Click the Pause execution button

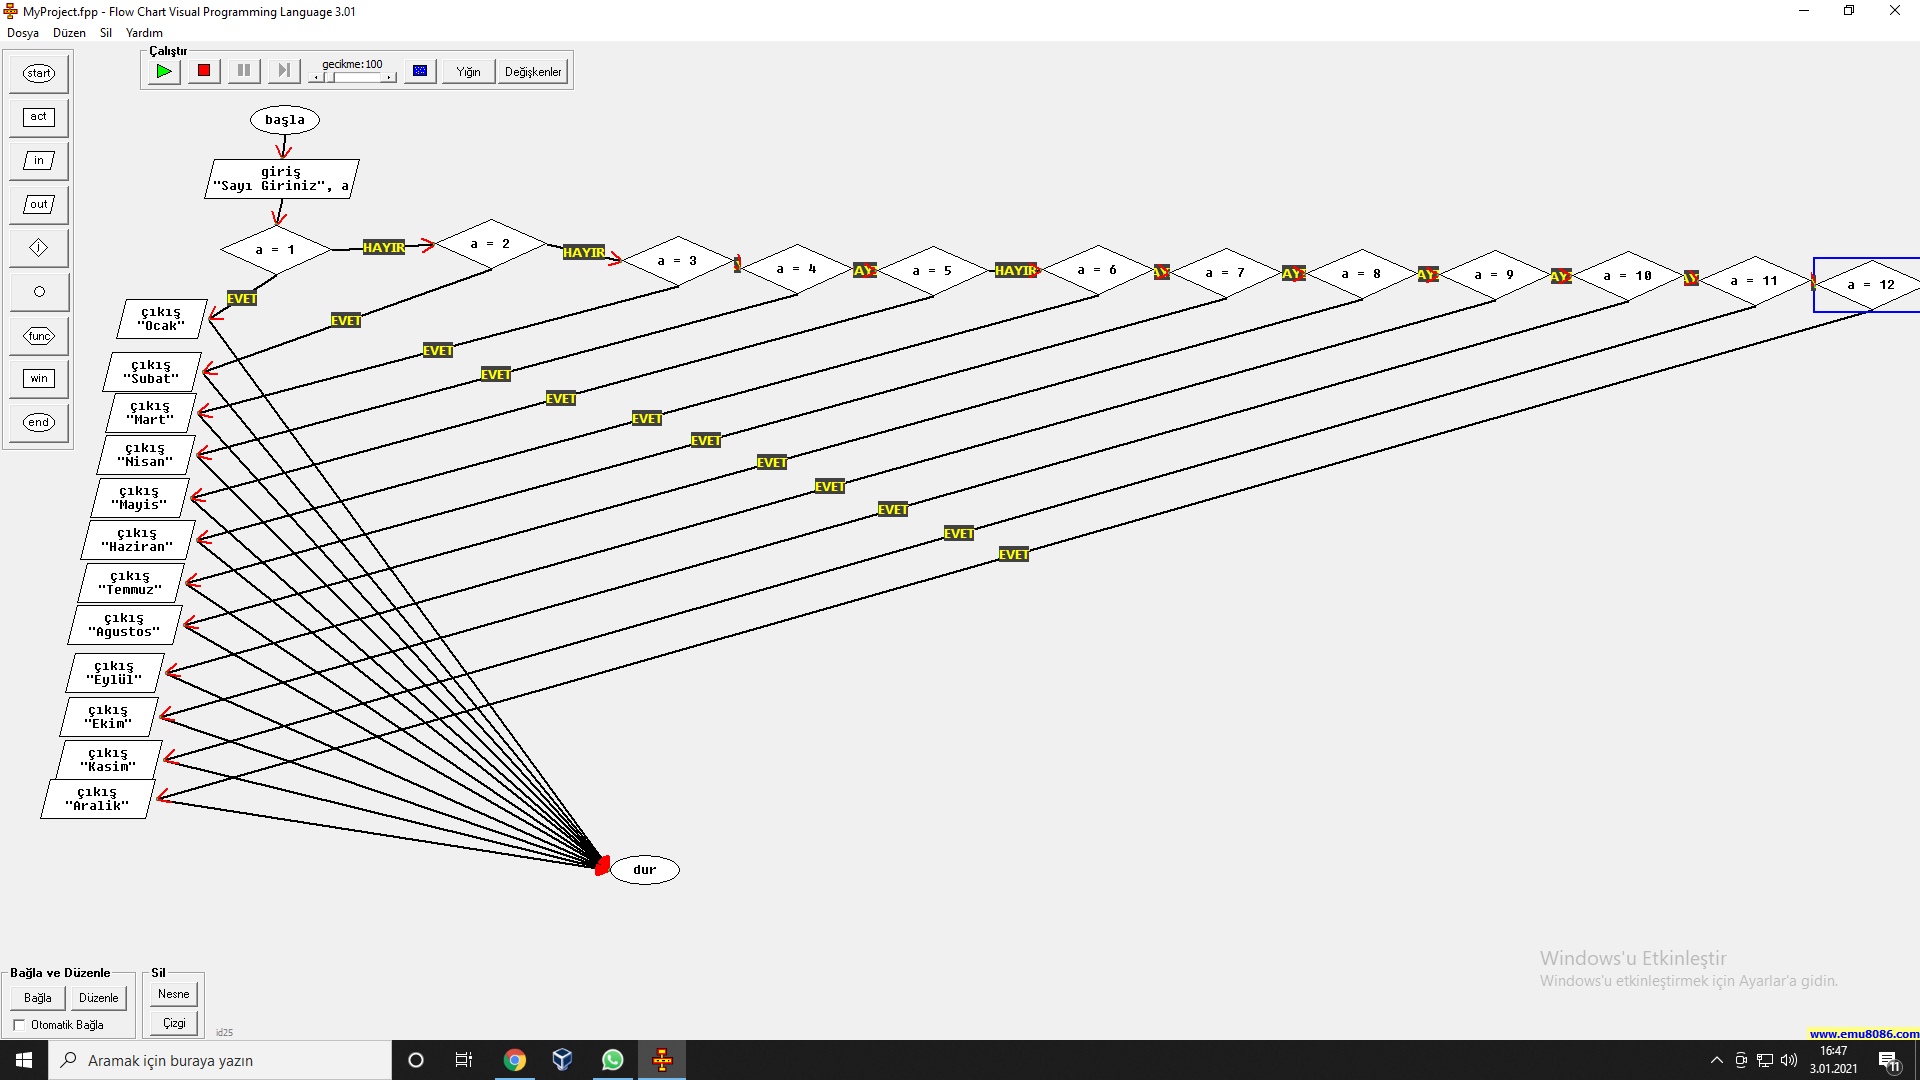tap(243, 71)
